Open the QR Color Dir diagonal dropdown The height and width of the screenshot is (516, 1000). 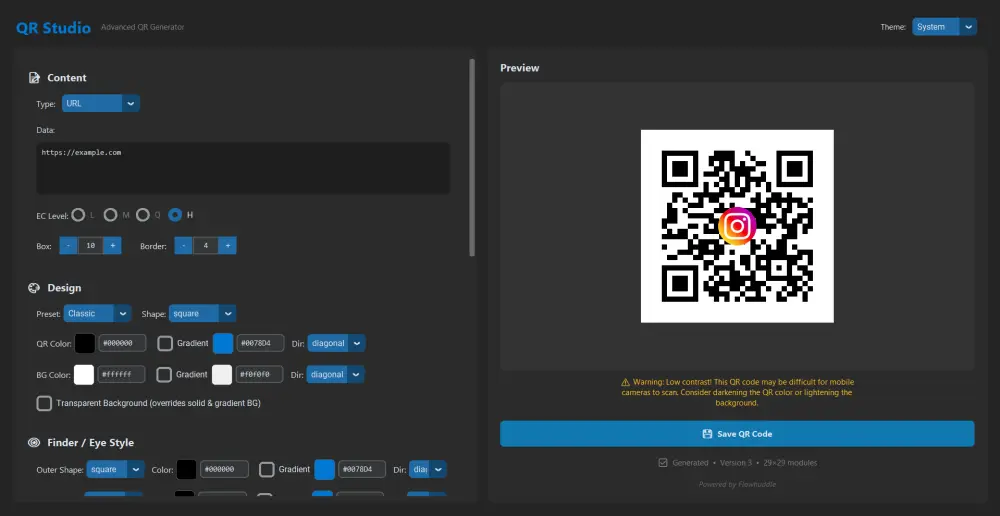(x=337, y=343)
